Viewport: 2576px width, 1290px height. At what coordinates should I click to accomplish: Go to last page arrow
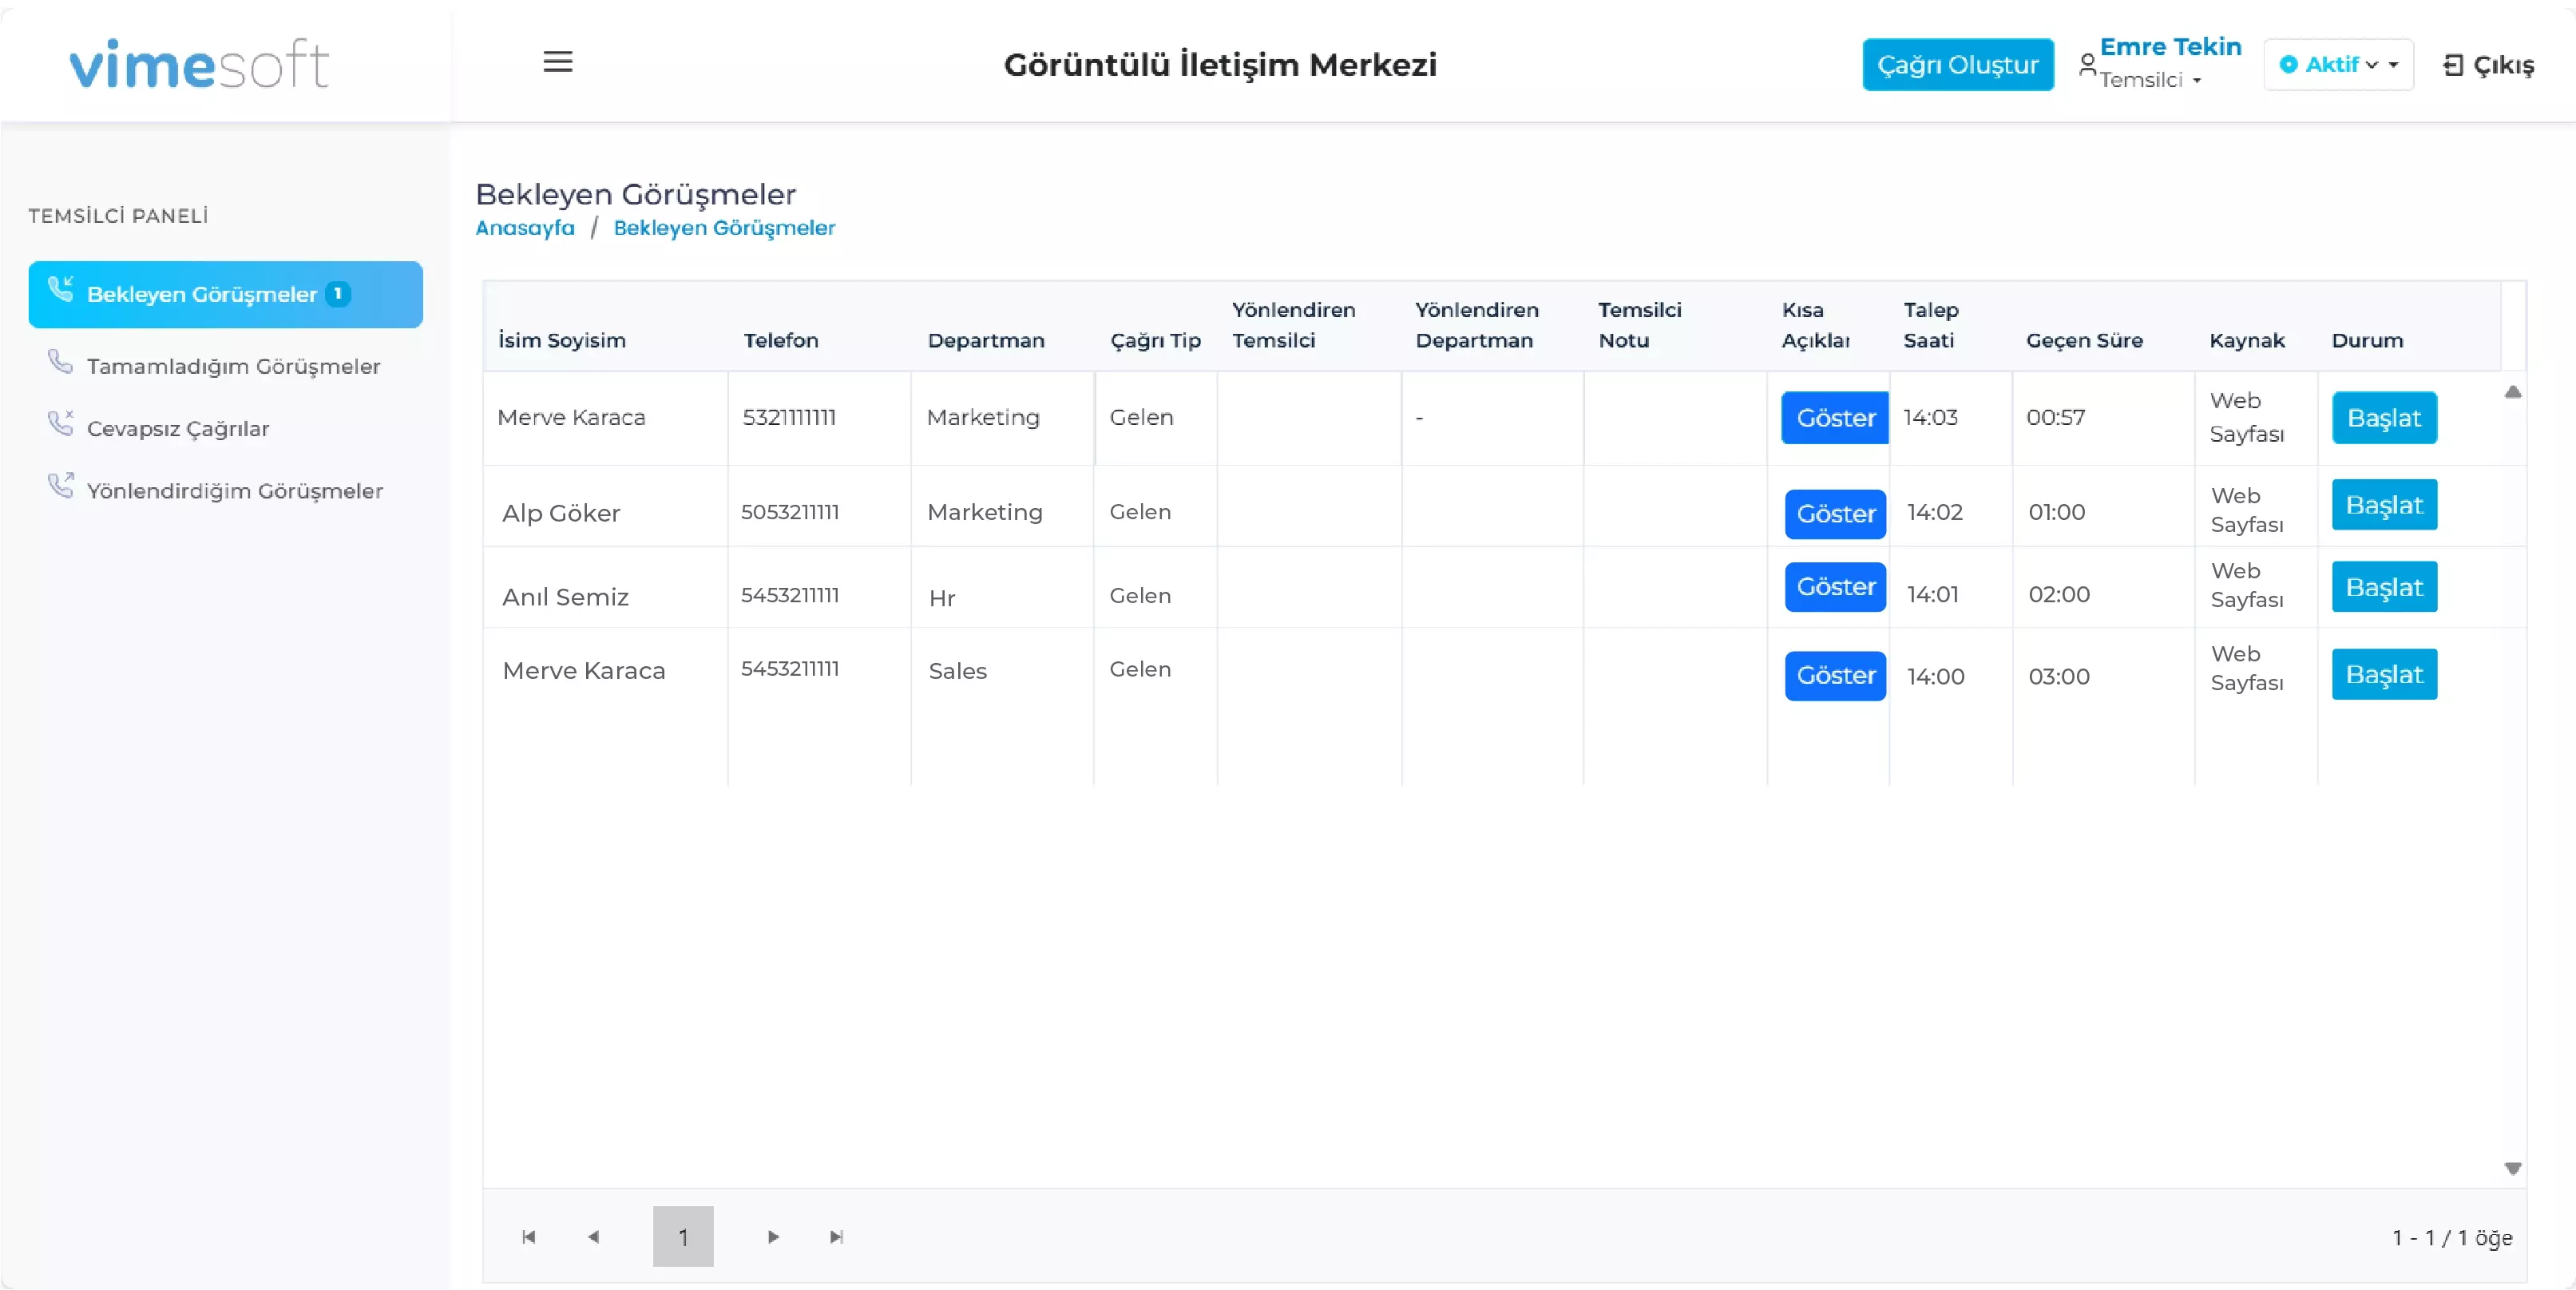click(837, 1237)
